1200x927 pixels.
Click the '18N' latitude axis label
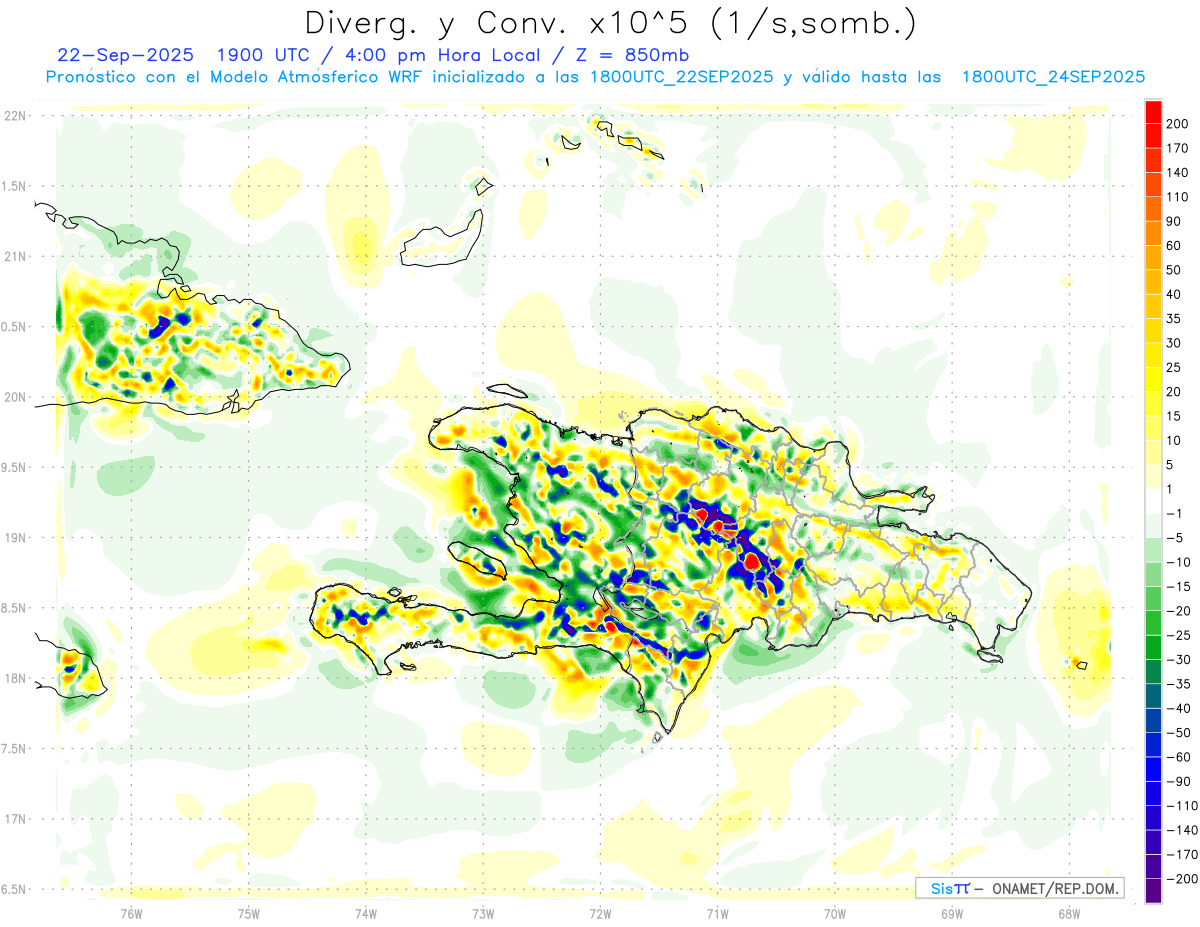pyautogui.click(x=15, y=679)
